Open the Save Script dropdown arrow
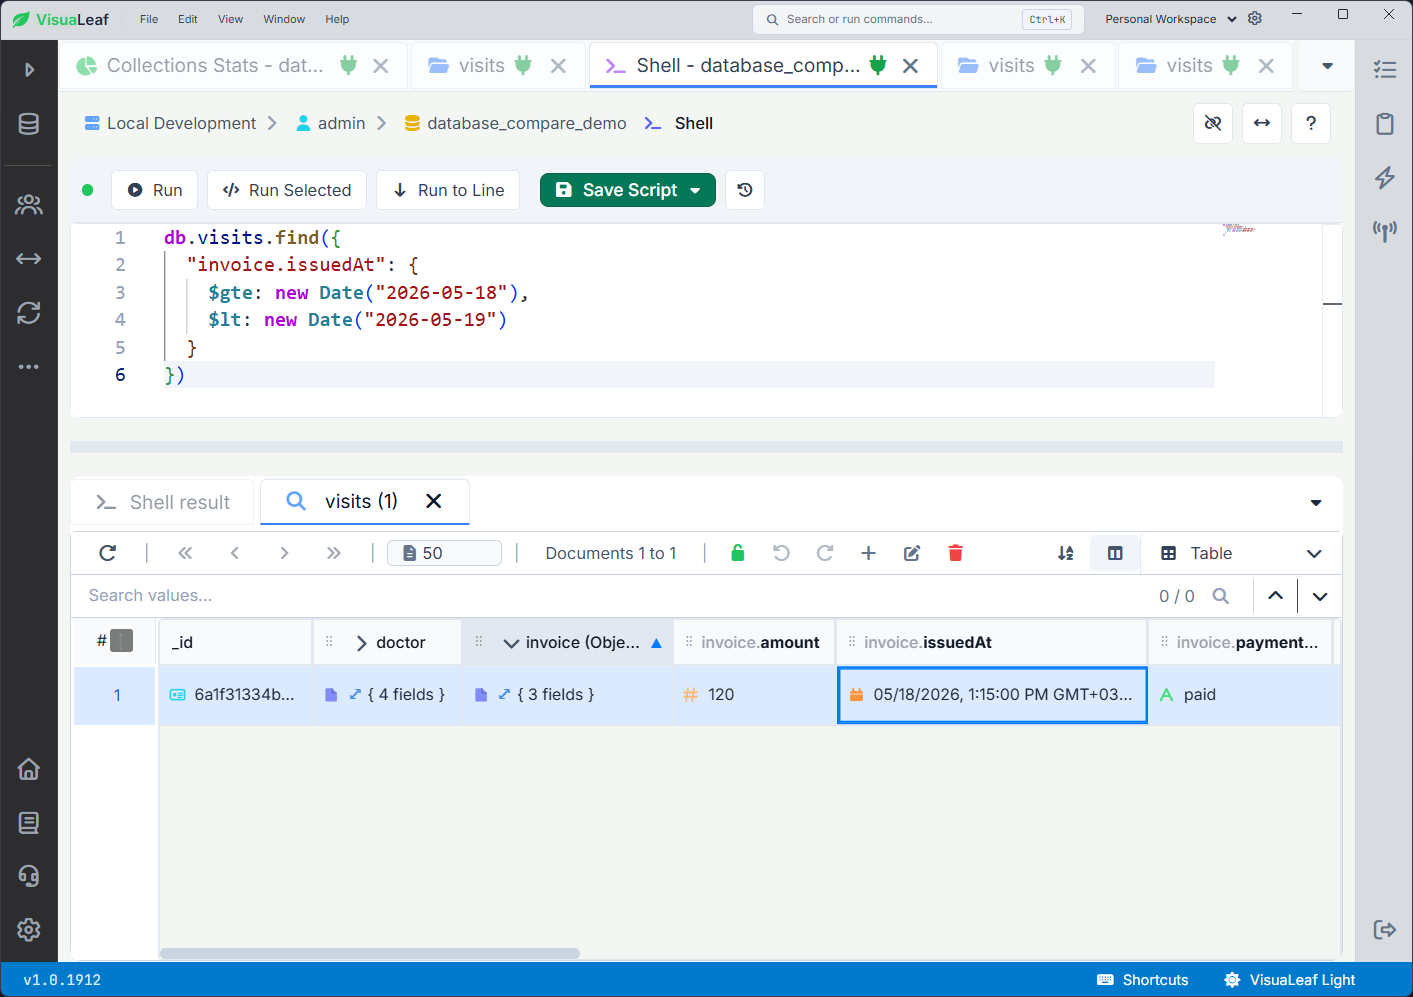This screenshot has width=1413, height=997. point(695,190)
